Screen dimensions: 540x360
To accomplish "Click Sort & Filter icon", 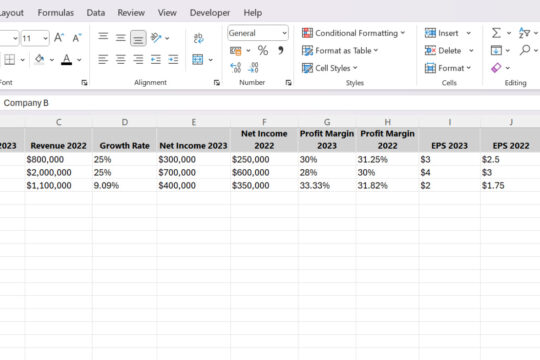I will coord(525,33).
